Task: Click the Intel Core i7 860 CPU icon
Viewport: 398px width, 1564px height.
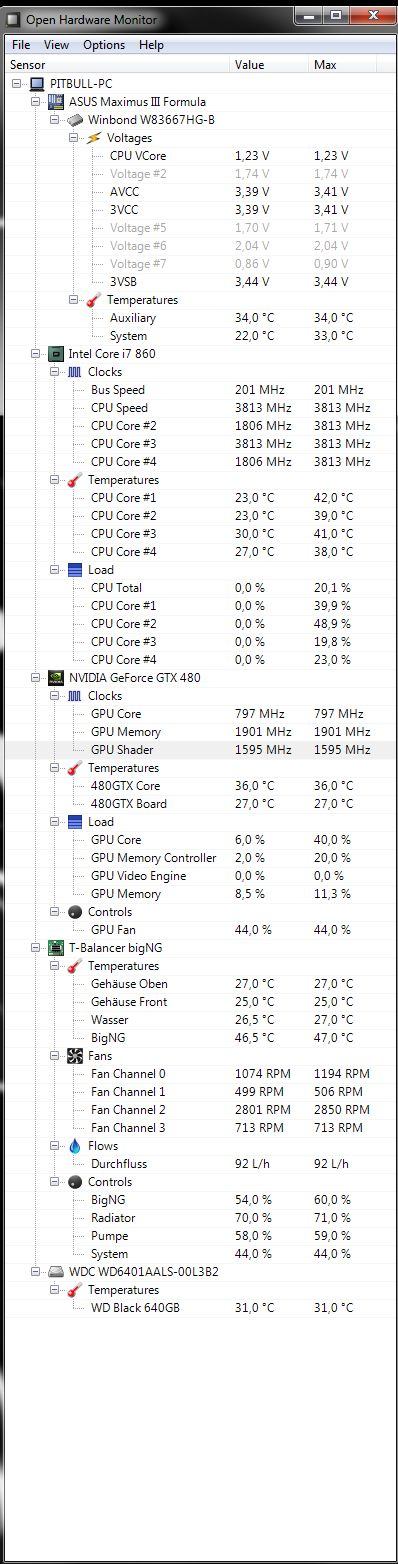Action: pyautogui.click(x=57, y=354)
